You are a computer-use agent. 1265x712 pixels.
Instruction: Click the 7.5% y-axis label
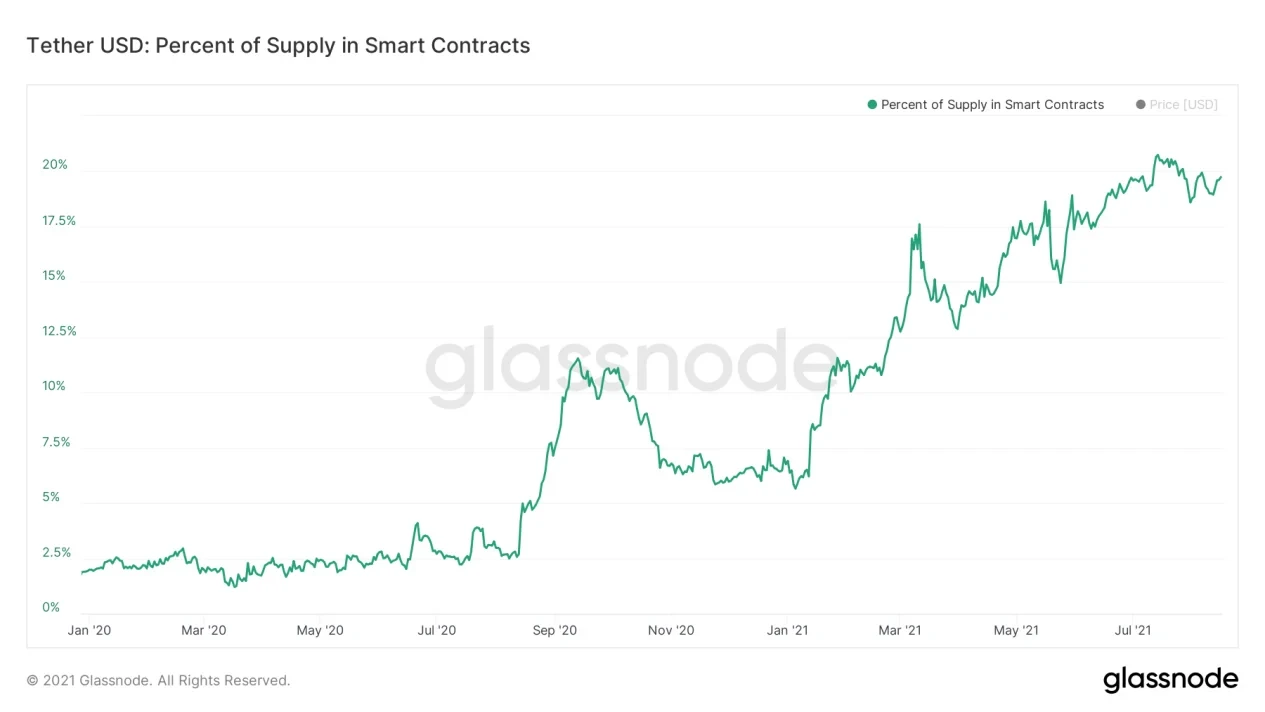[55, 442]
